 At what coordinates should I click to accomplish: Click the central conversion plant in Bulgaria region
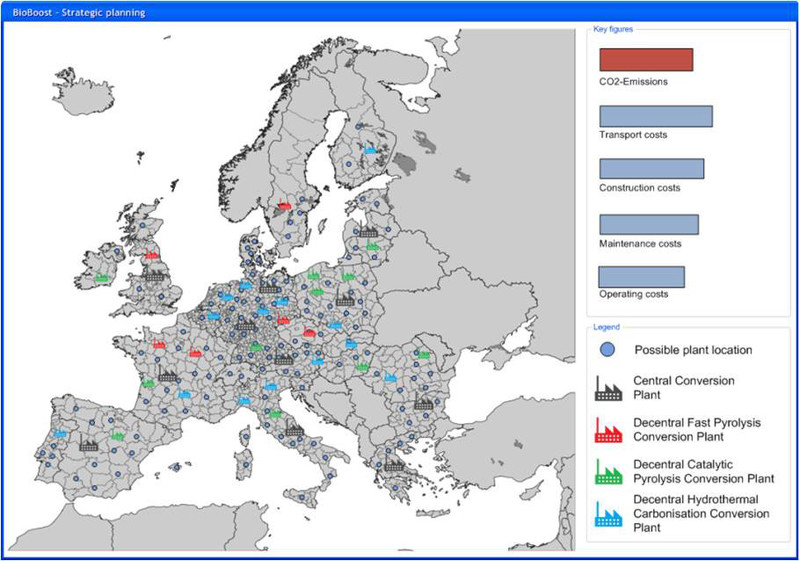(x=423, y=403)
